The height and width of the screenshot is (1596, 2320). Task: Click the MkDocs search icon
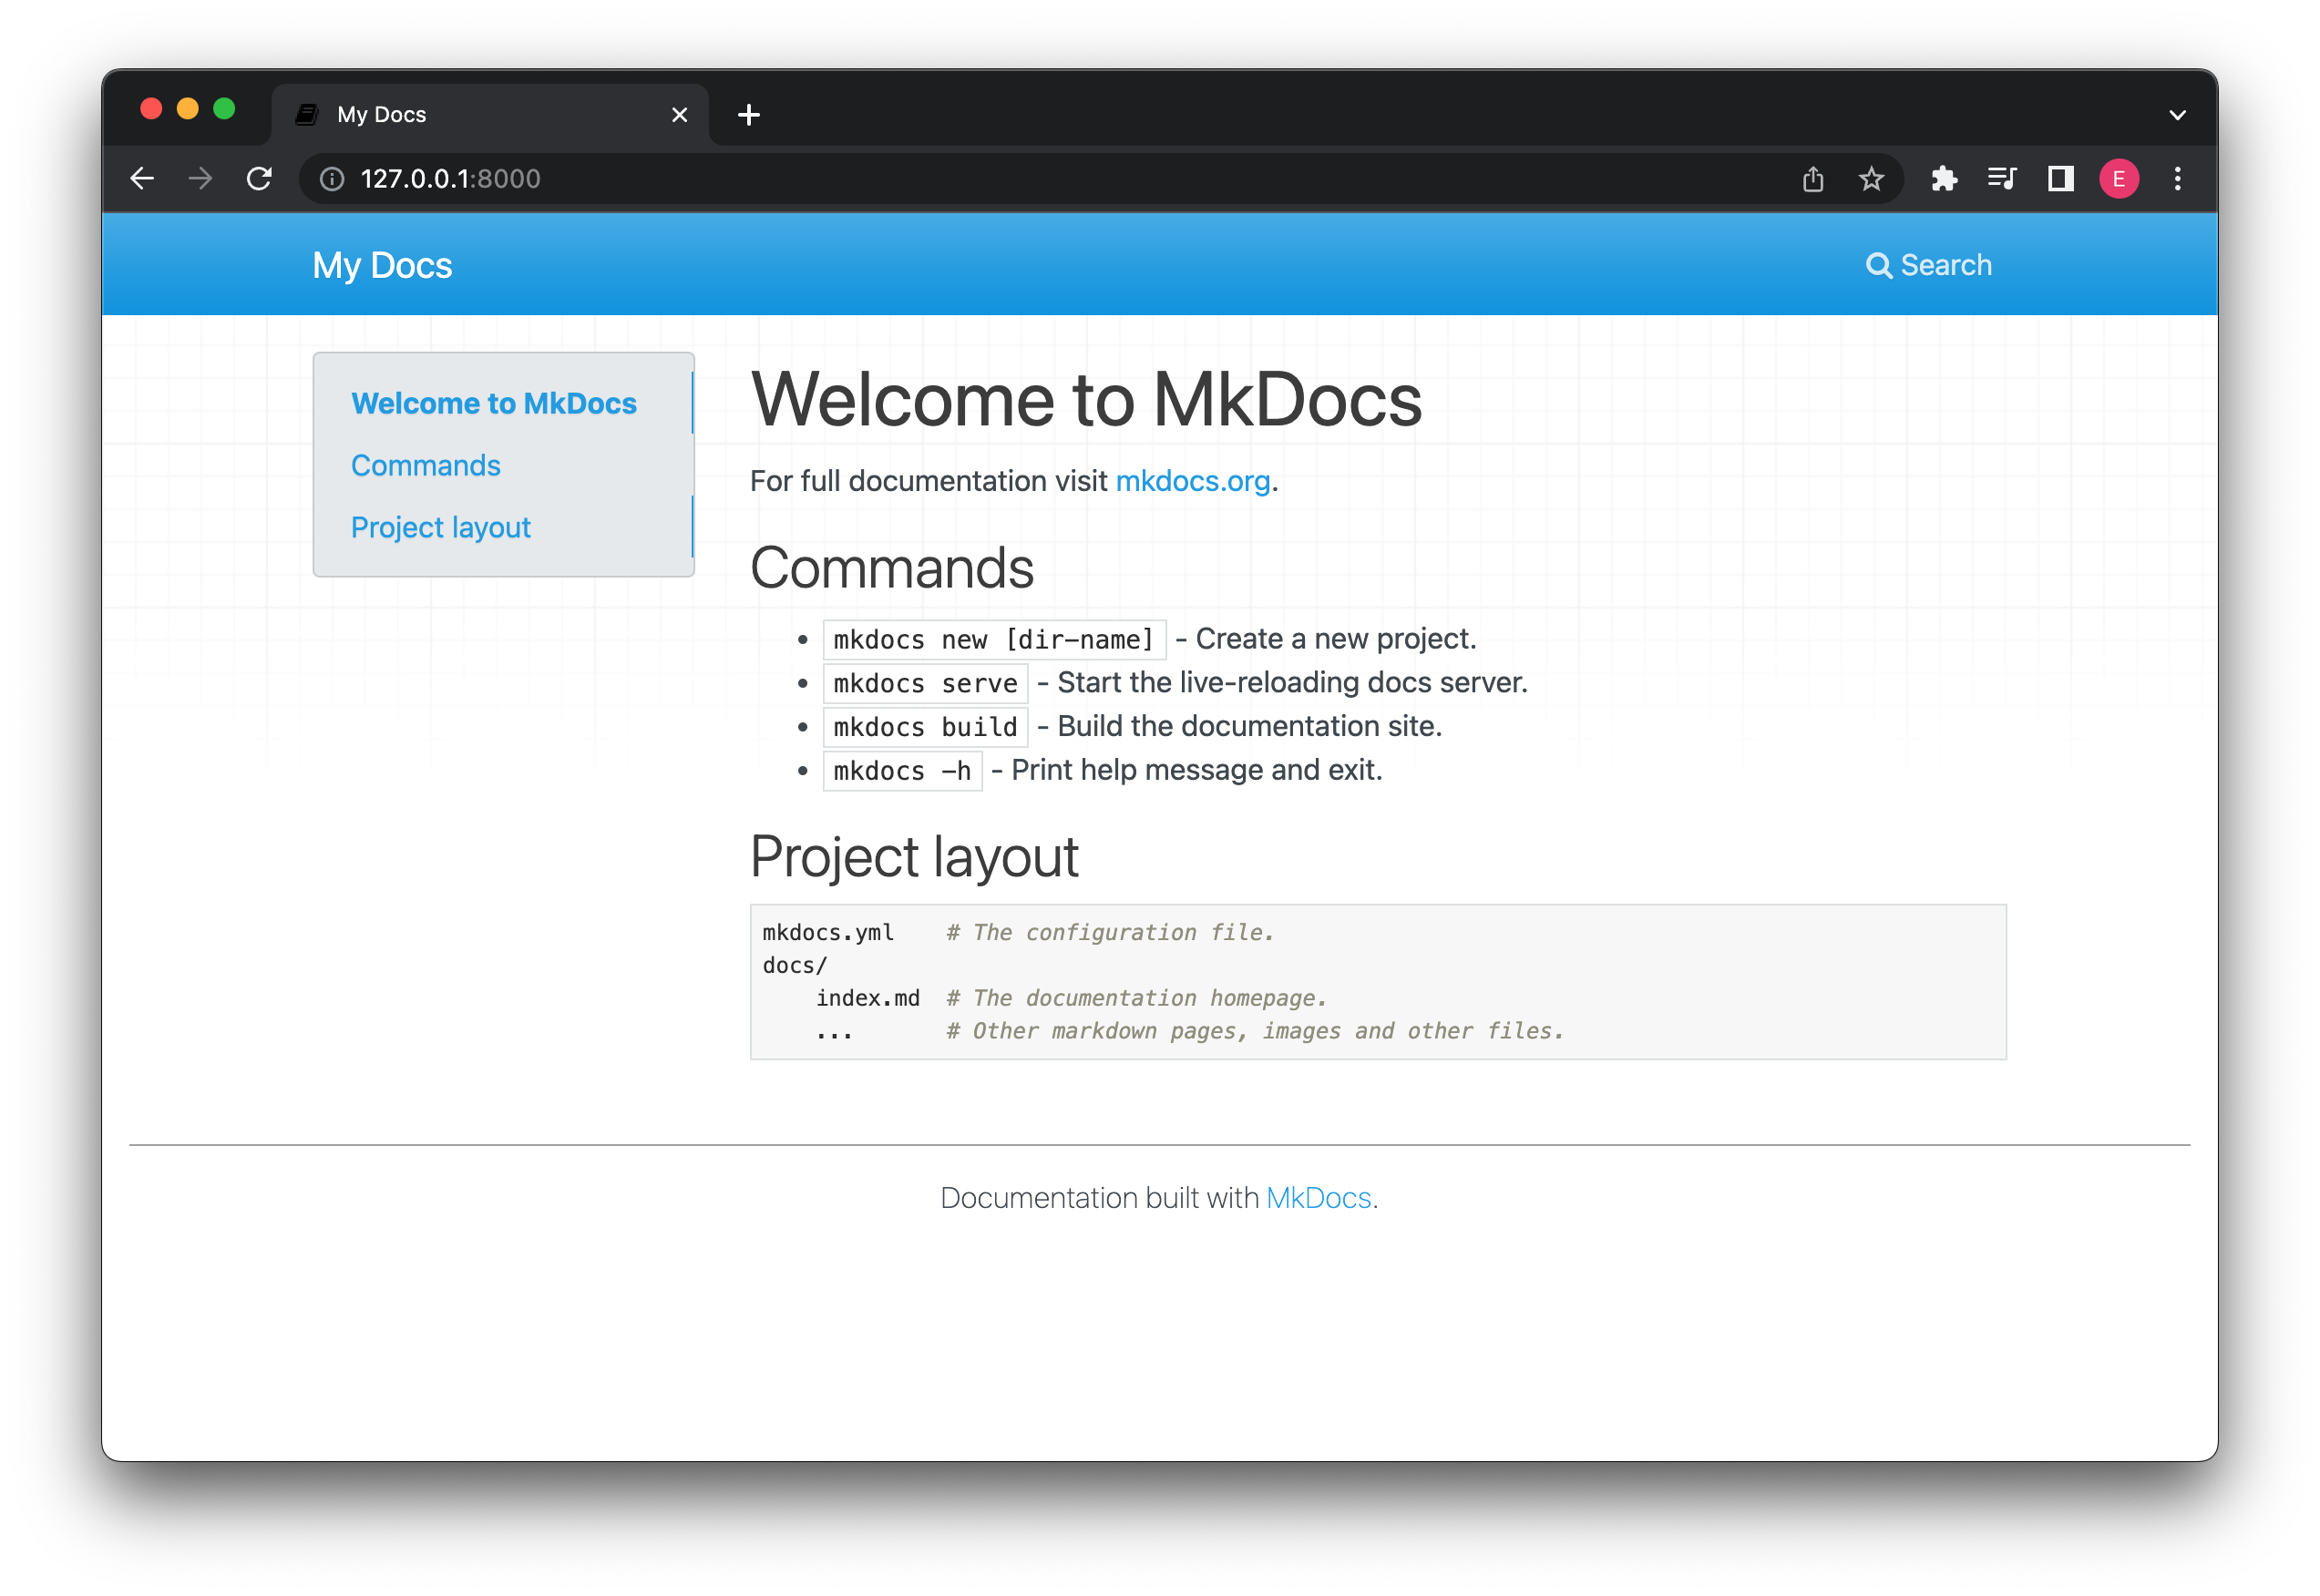(1875, 264)
